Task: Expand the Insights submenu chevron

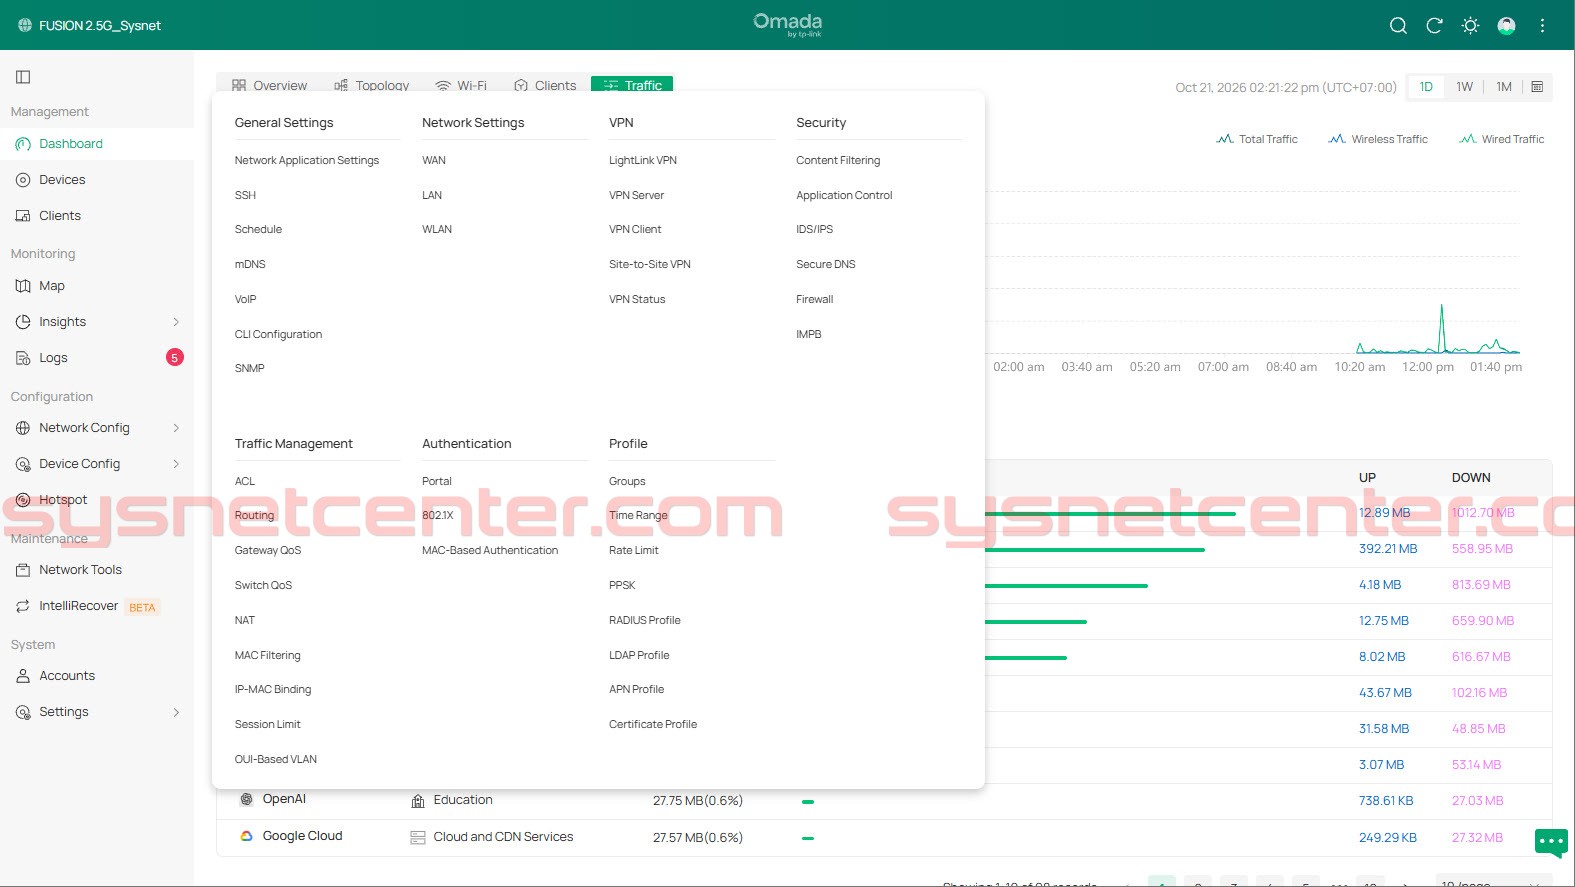Action: pyautogui.click(x=176, y=322)
